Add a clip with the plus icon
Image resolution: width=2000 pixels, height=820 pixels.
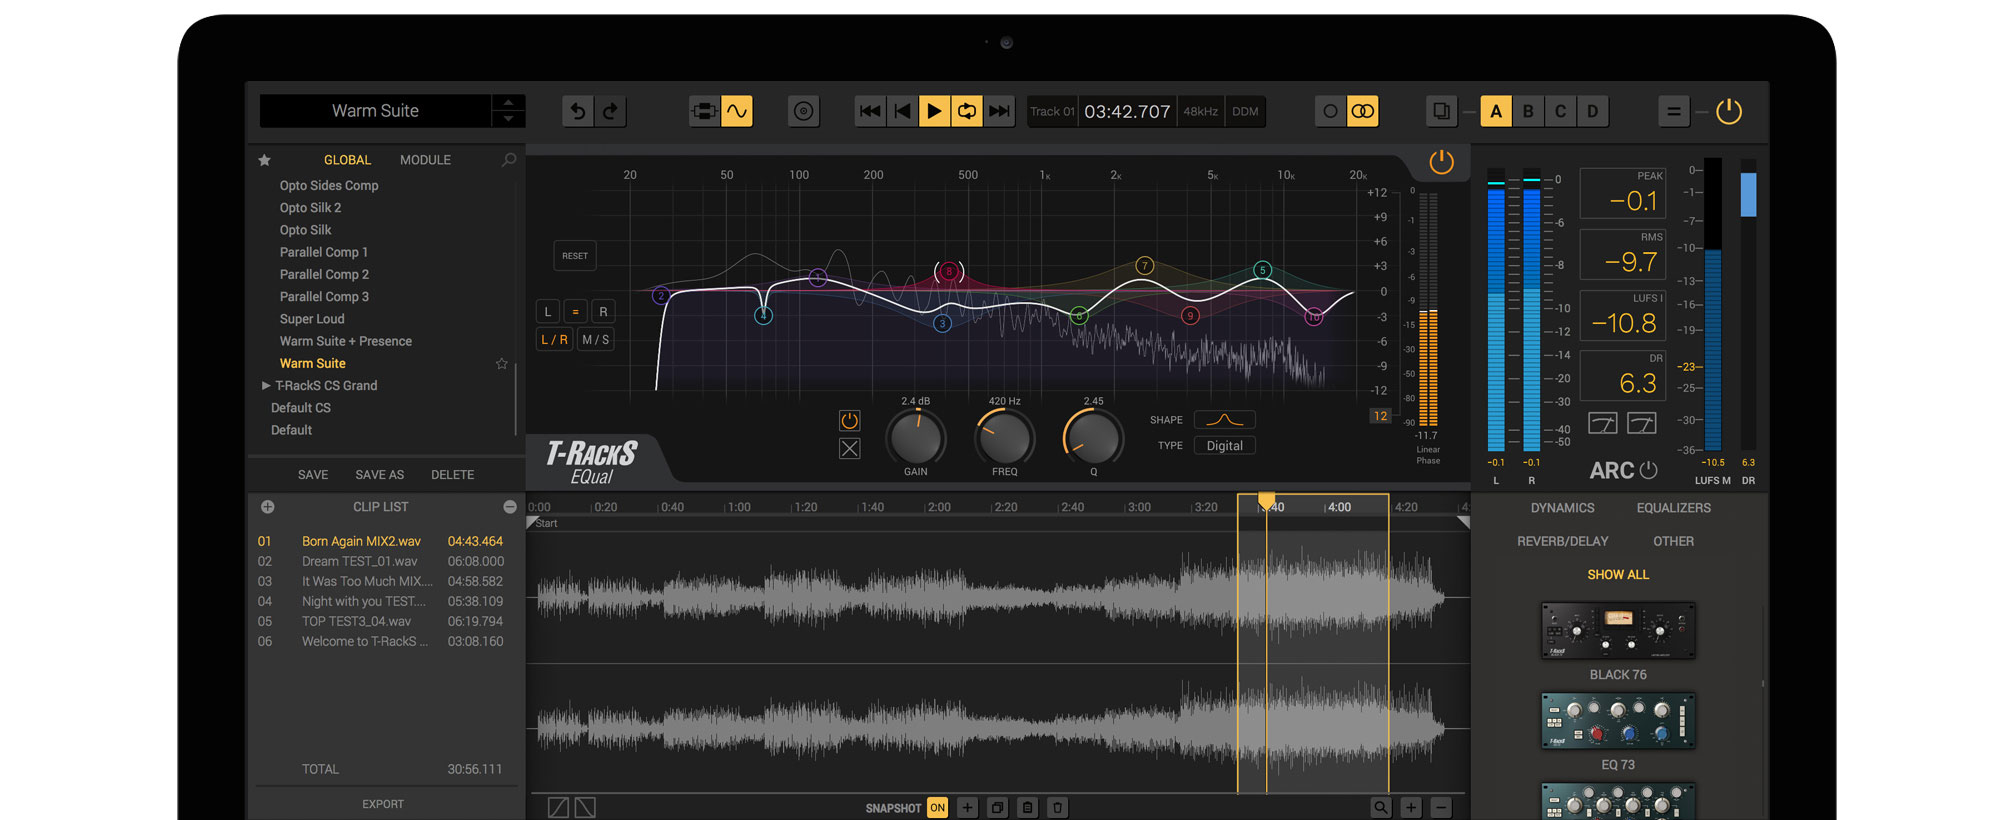267,507
